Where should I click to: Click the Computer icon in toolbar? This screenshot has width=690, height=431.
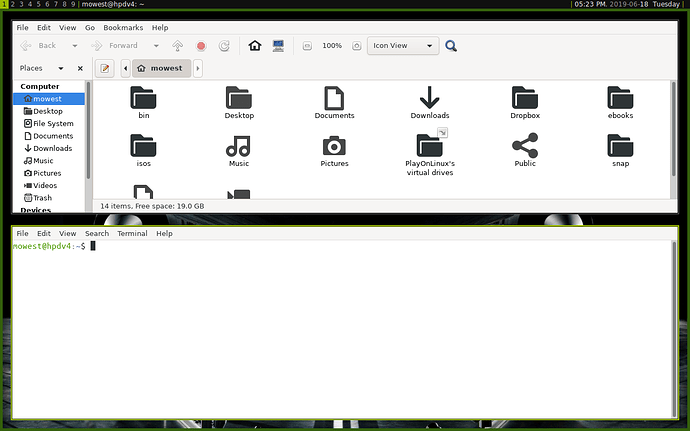tap(278, 45)
